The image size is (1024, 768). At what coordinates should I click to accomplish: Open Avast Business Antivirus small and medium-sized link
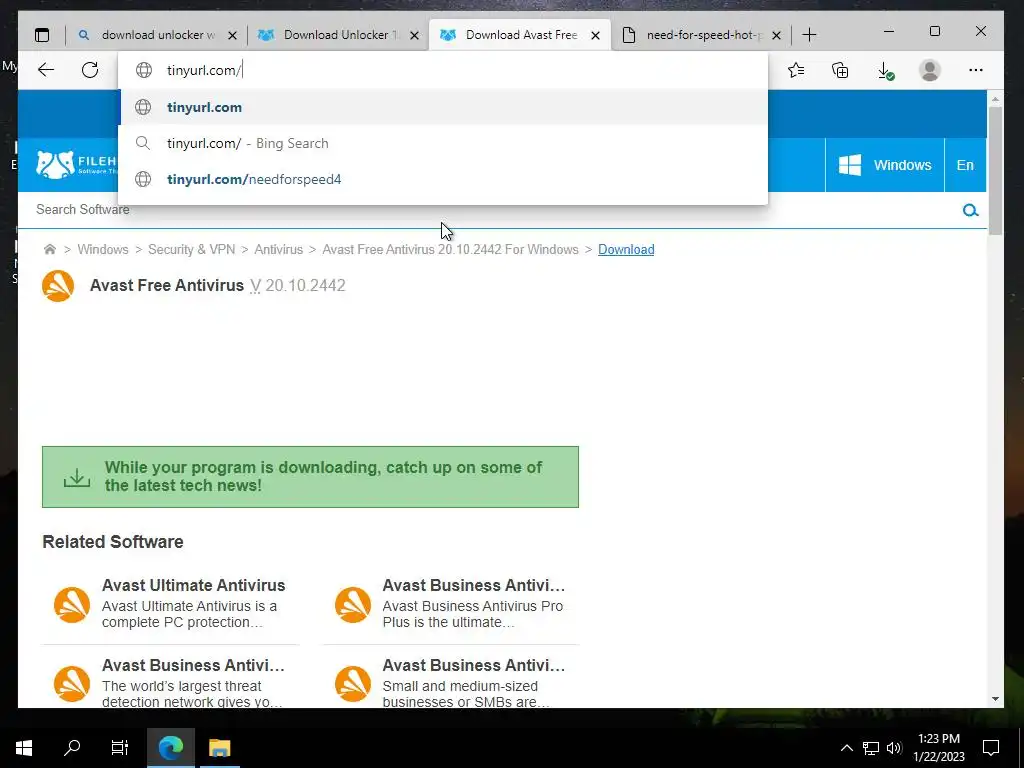click(473, 665)
